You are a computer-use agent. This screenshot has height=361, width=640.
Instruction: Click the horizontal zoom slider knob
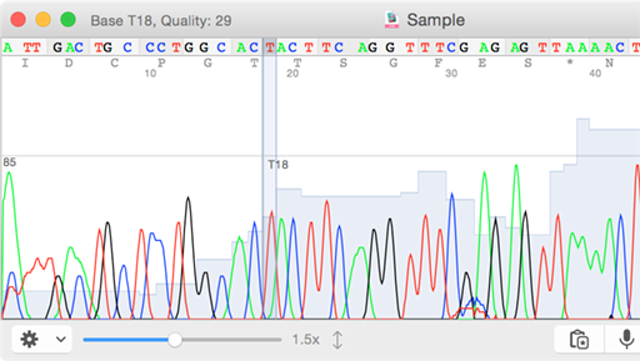[175, 339]
